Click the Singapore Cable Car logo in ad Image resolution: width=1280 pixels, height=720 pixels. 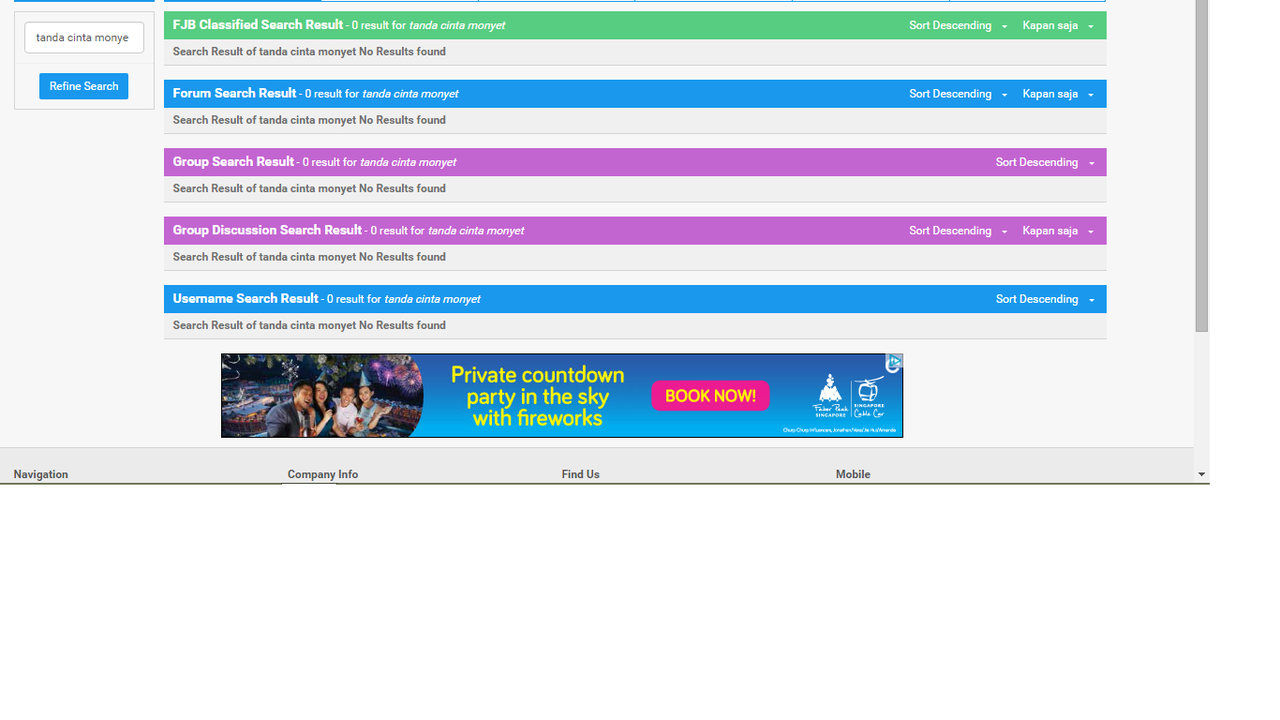coord(868,398)
